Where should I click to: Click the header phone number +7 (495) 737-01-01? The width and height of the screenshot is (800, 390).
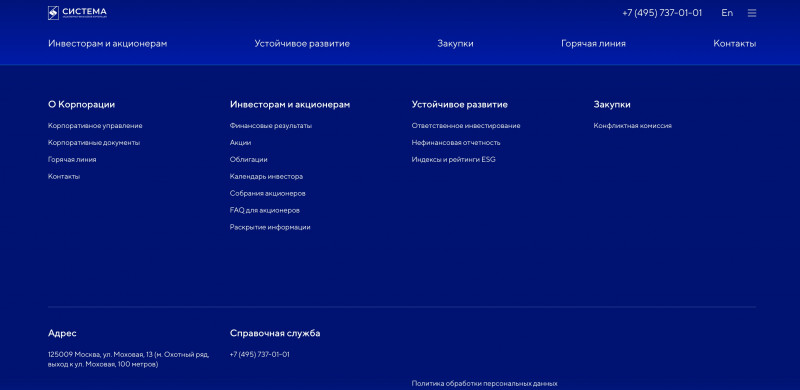tap(662, 13)
